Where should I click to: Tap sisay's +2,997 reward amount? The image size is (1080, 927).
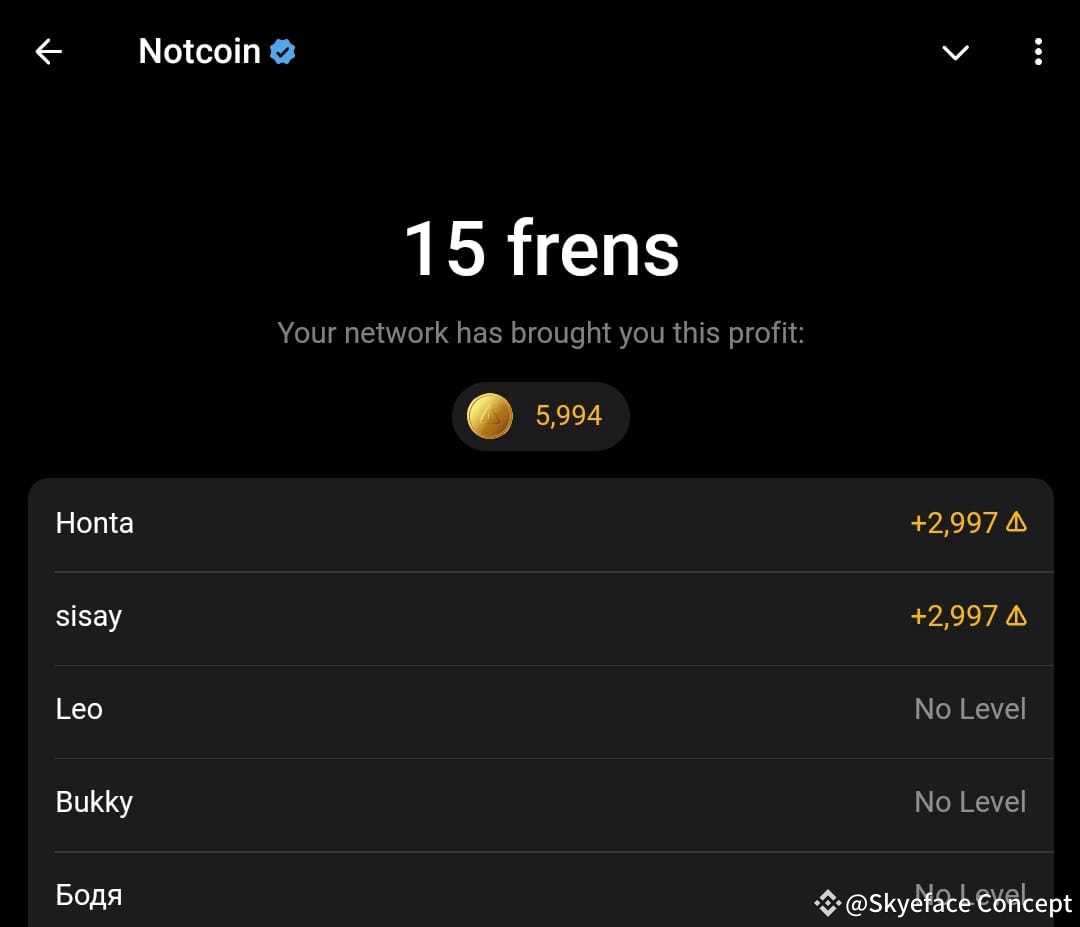click(x=953, y=616)
